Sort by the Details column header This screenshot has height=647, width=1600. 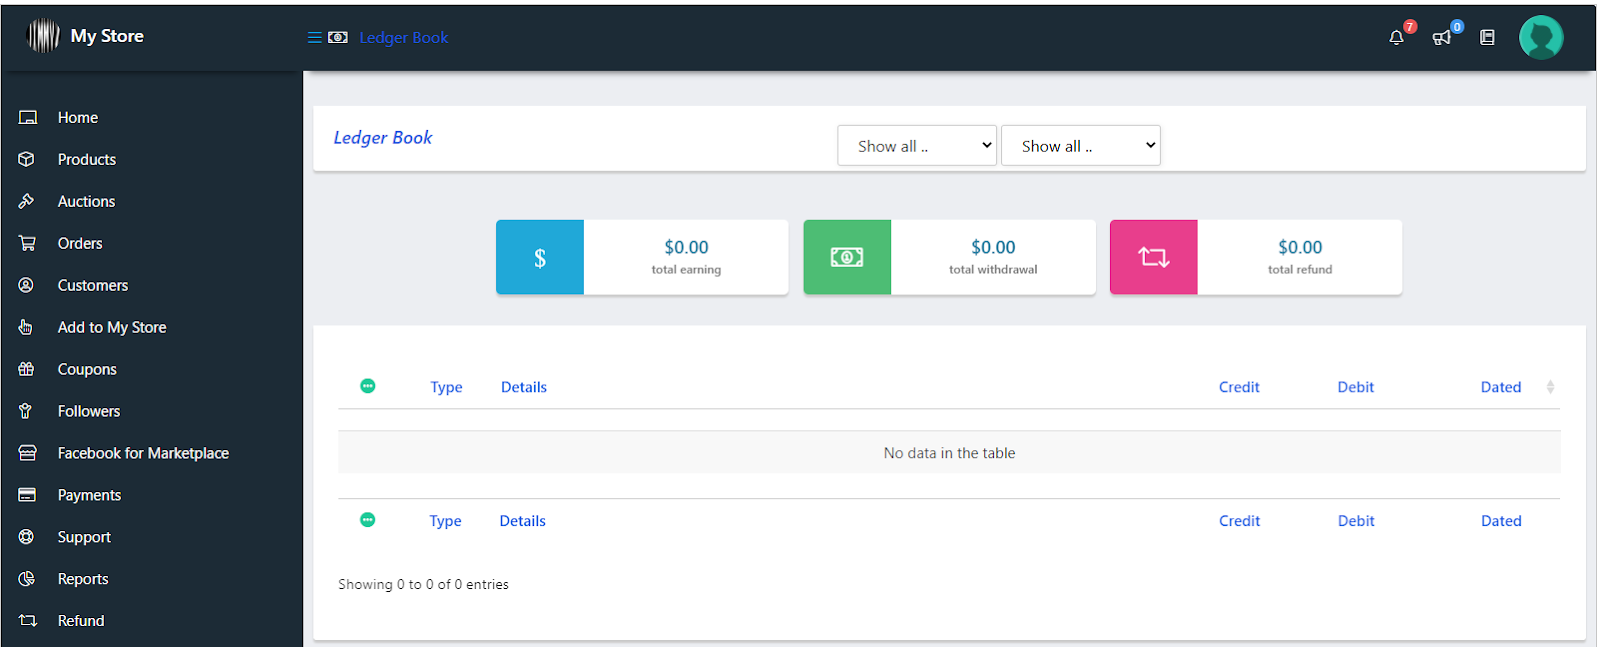(x=524, y=388)
